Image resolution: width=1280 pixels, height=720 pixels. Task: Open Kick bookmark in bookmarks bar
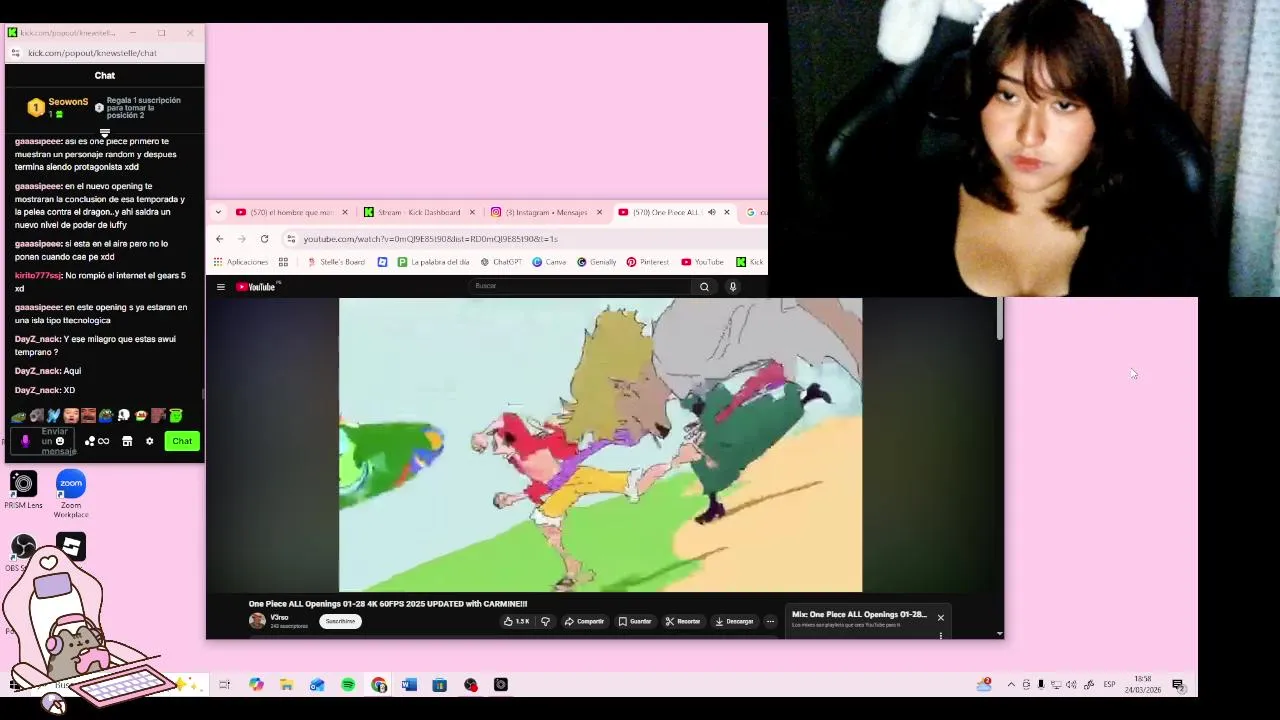click(750, 262)
